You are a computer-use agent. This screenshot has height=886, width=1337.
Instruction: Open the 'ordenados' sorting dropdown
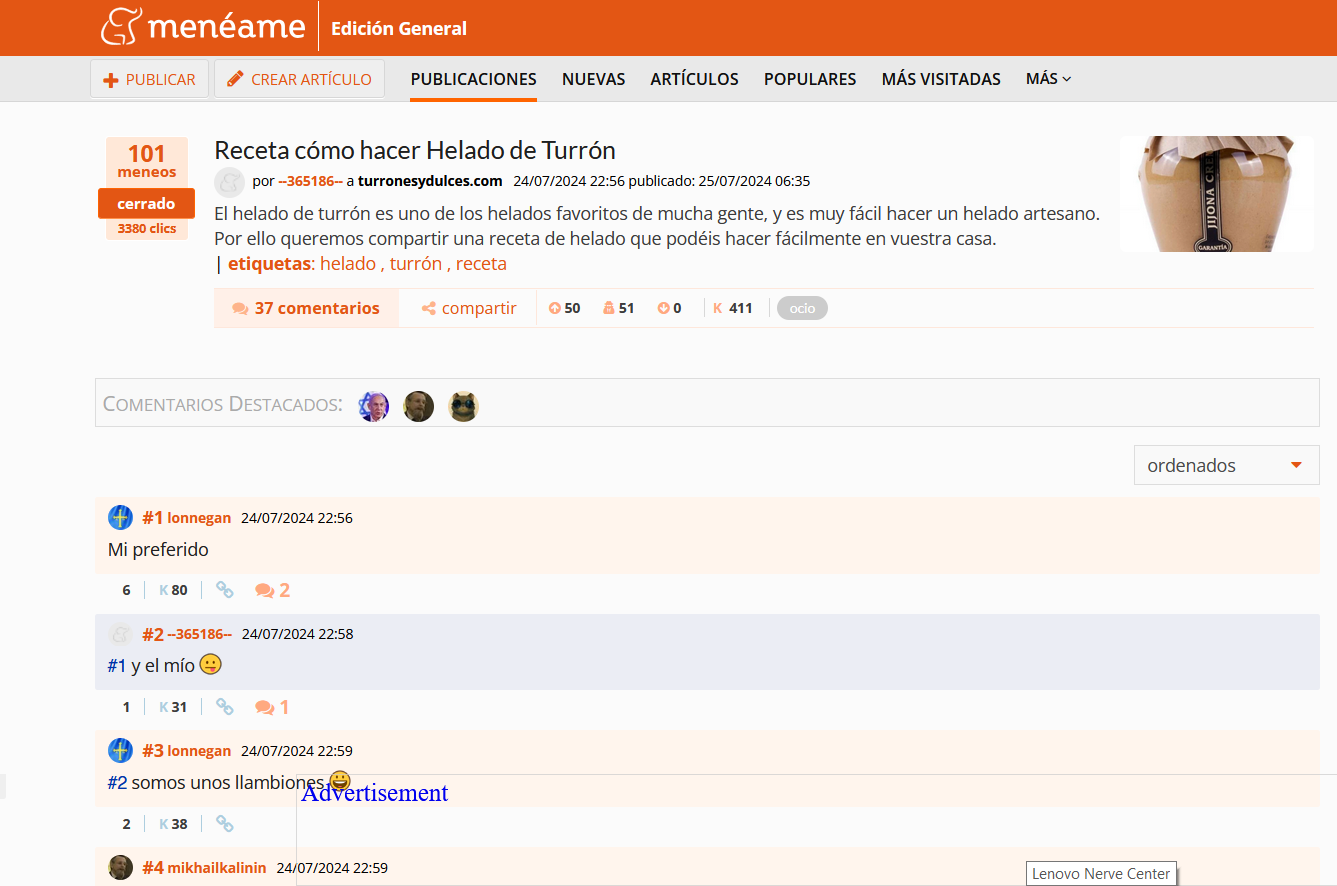click(x=1226, y=465)
